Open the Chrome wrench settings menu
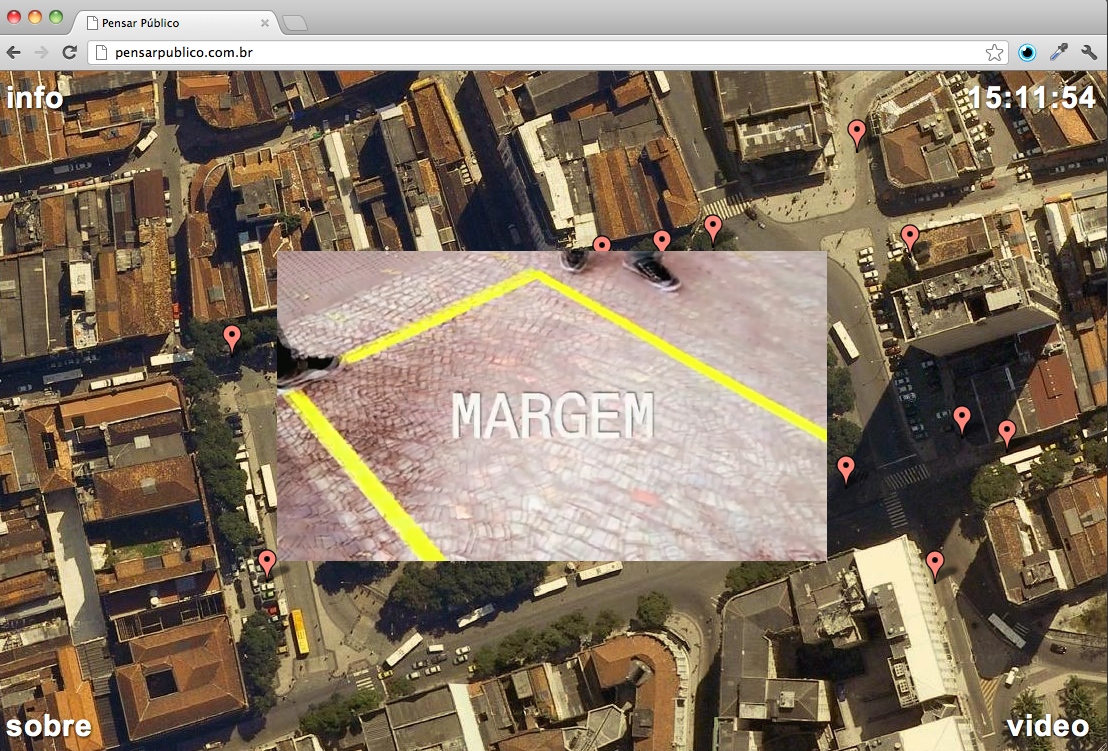Viewport: 1108px width, 751px height. coord(1089,52)
